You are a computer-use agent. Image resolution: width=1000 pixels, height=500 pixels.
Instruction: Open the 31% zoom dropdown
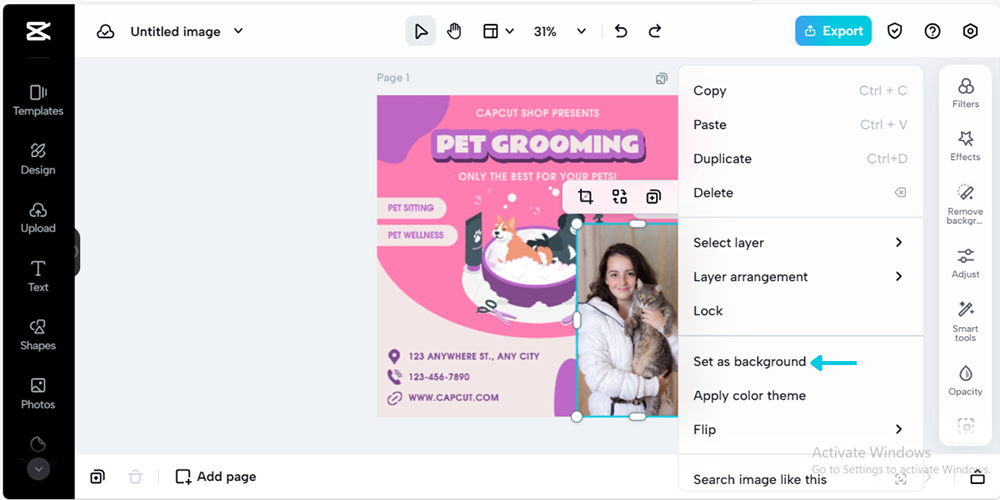pos(581,31)
